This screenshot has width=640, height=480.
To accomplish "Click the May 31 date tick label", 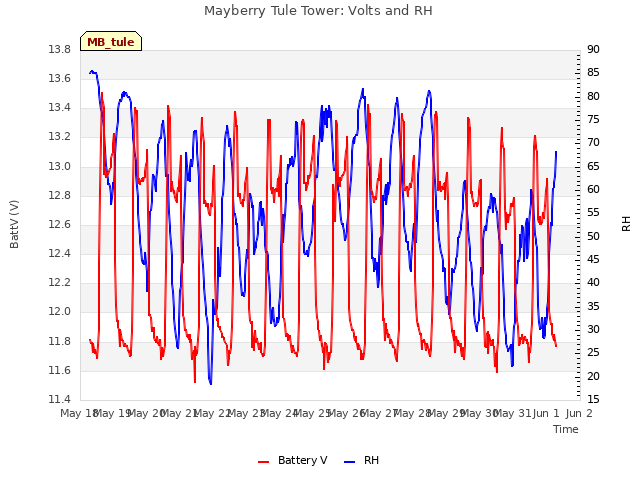I will [x=514, y=413].
